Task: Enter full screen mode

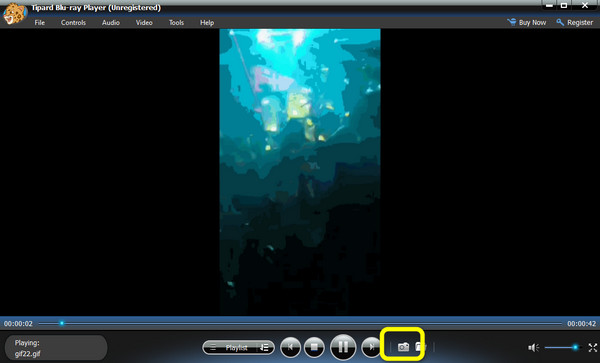Action: [592, 347]
